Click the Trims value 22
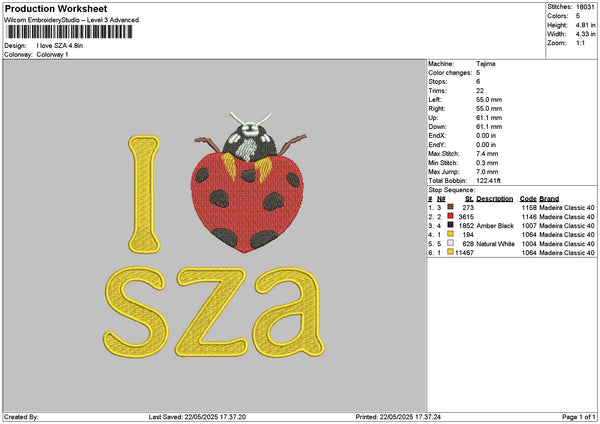Viewport: 600px width, 424px height. pyautogui.click(x=480, y=91)
